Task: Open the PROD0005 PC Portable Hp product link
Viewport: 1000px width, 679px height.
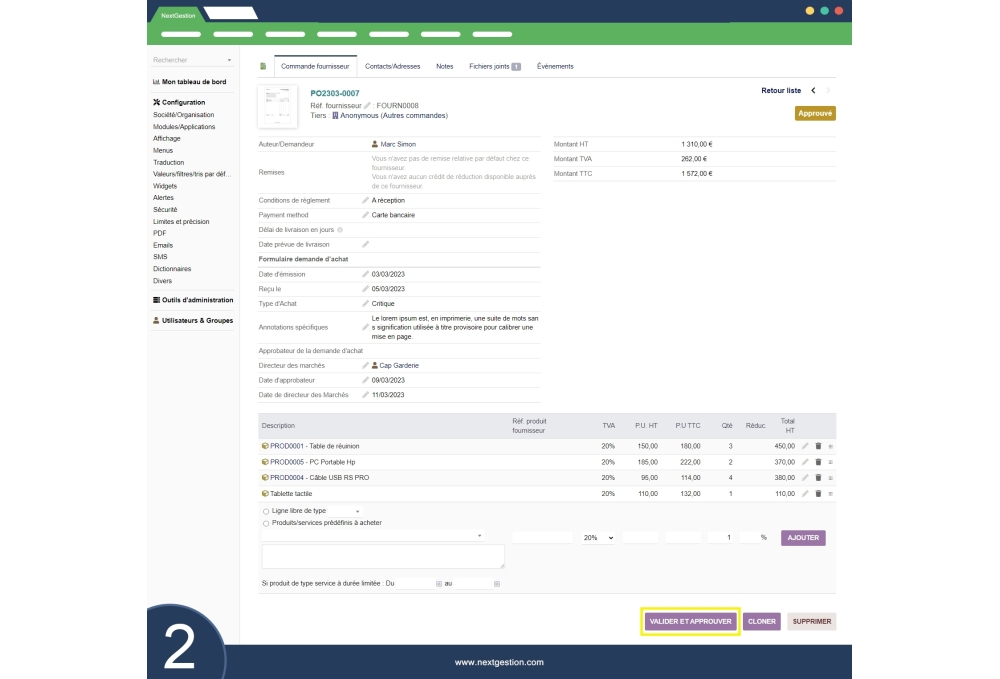Action: (313, 462)
